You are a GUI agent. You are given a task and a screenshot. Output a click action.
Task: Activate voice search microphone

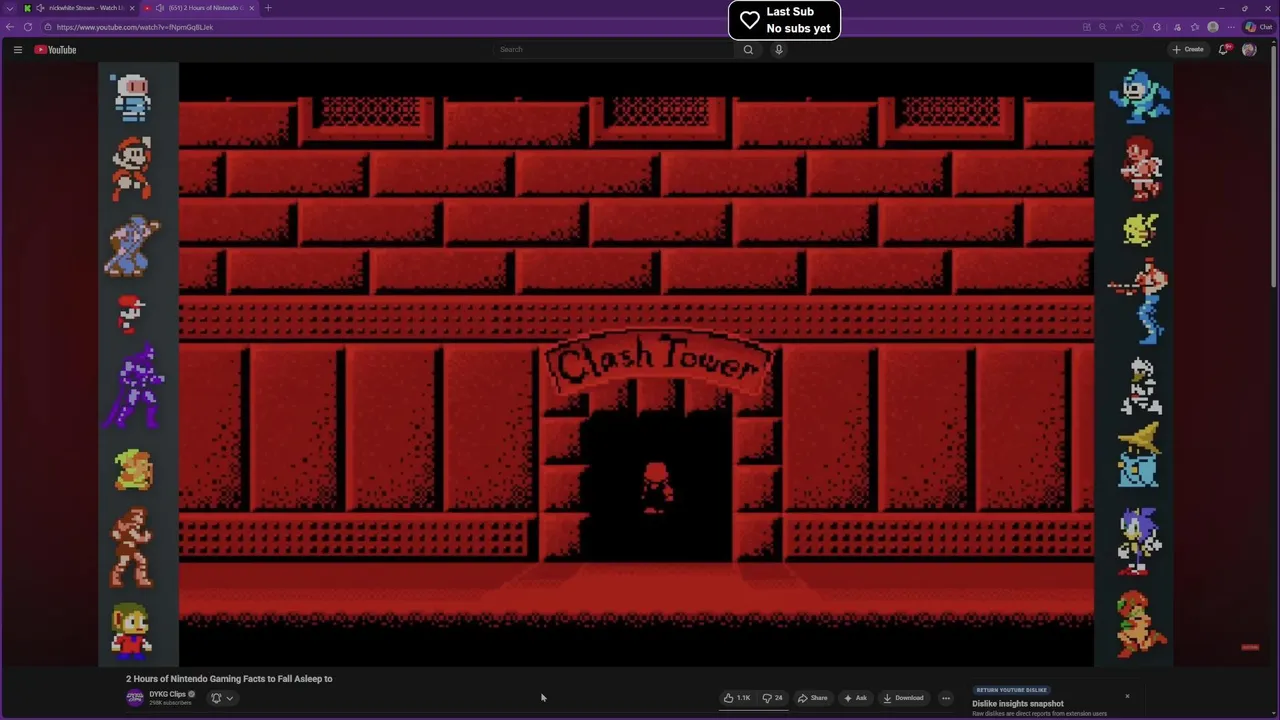click(779, 49)
